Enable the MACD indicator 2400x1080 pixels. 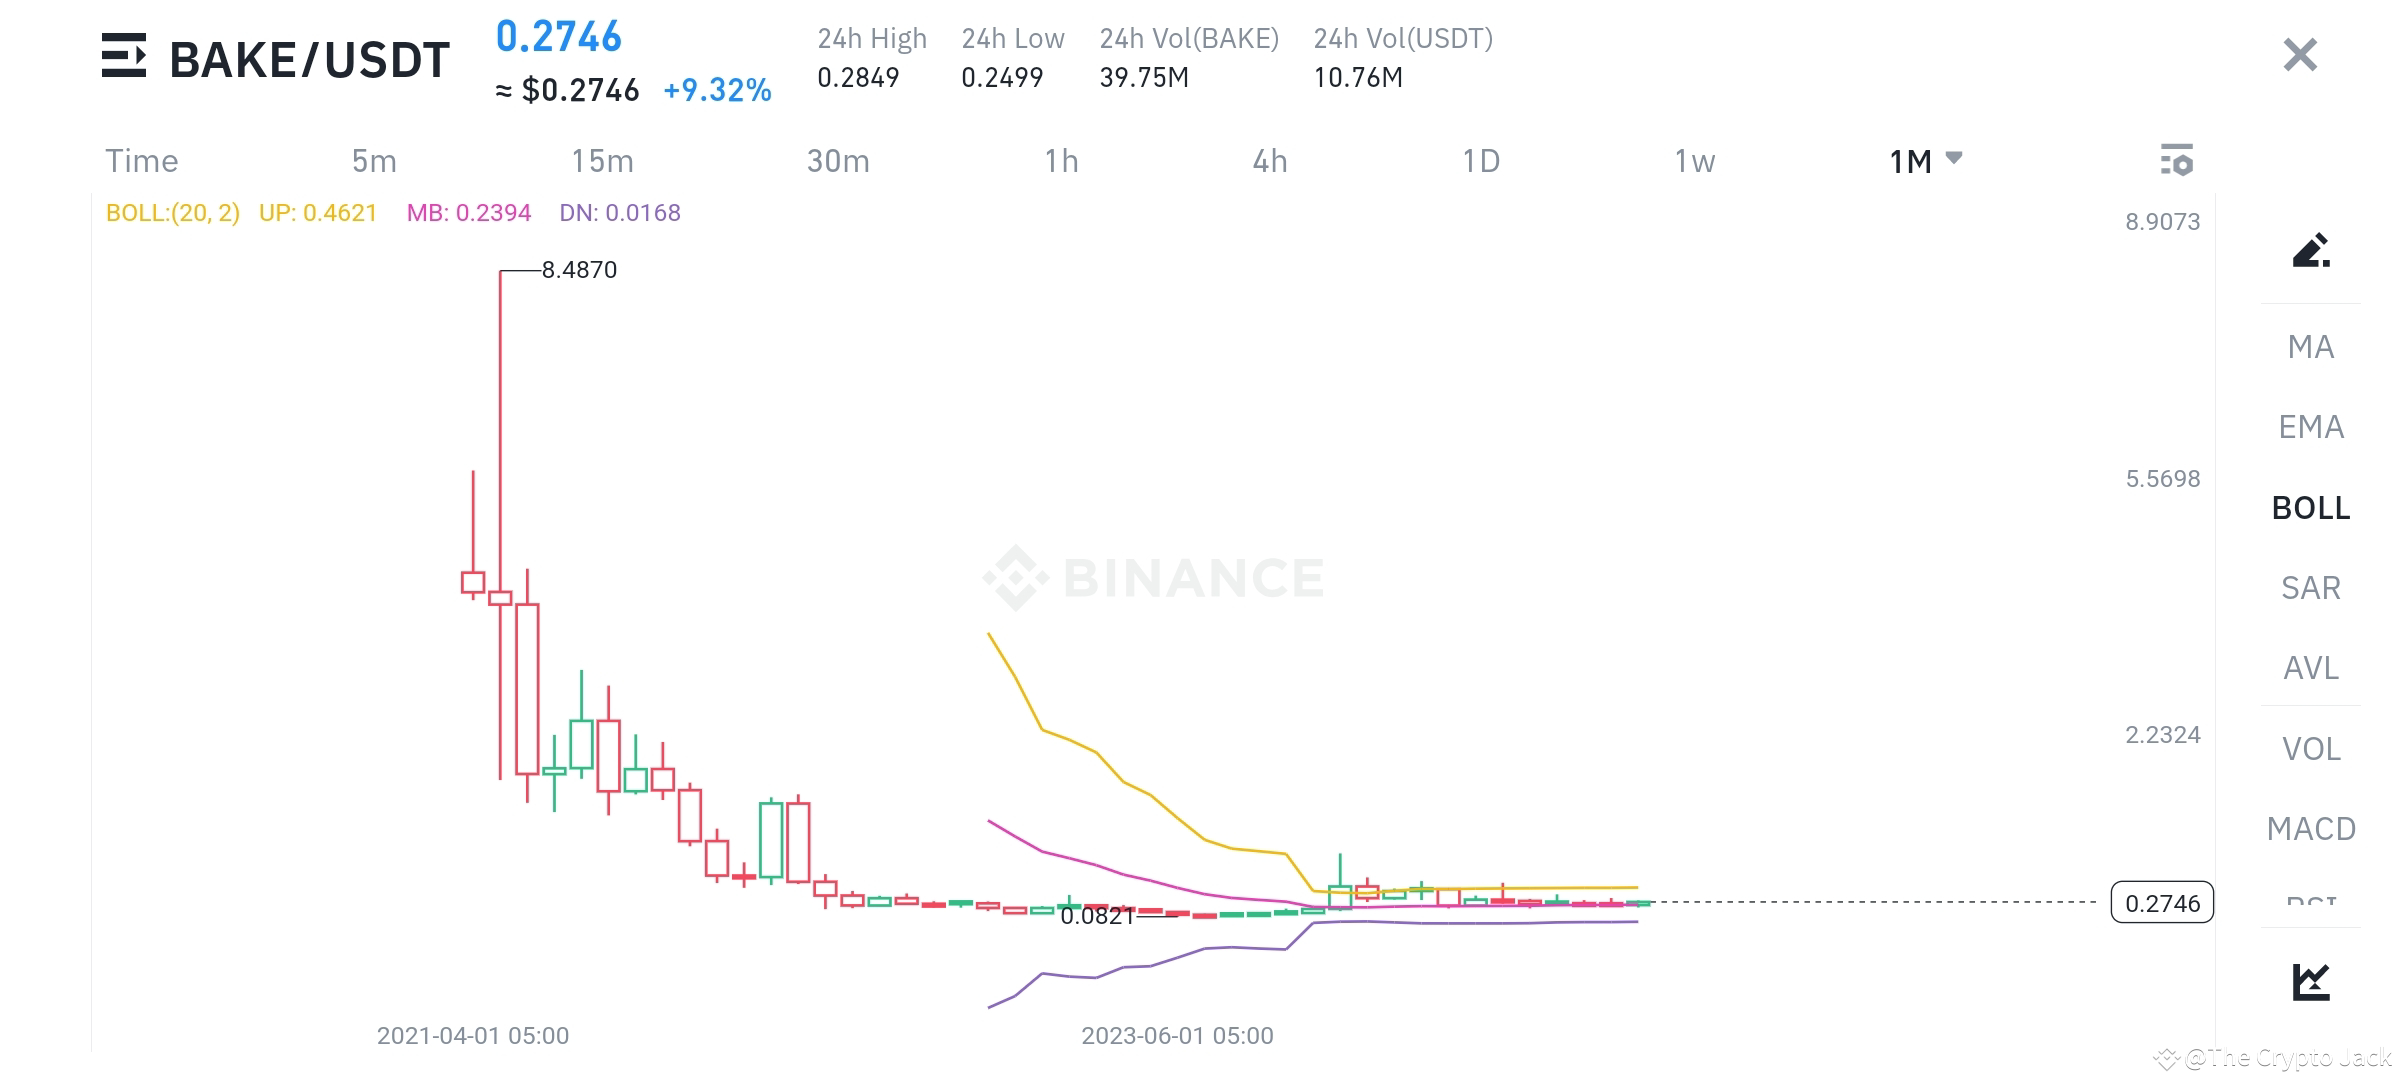2311,829
